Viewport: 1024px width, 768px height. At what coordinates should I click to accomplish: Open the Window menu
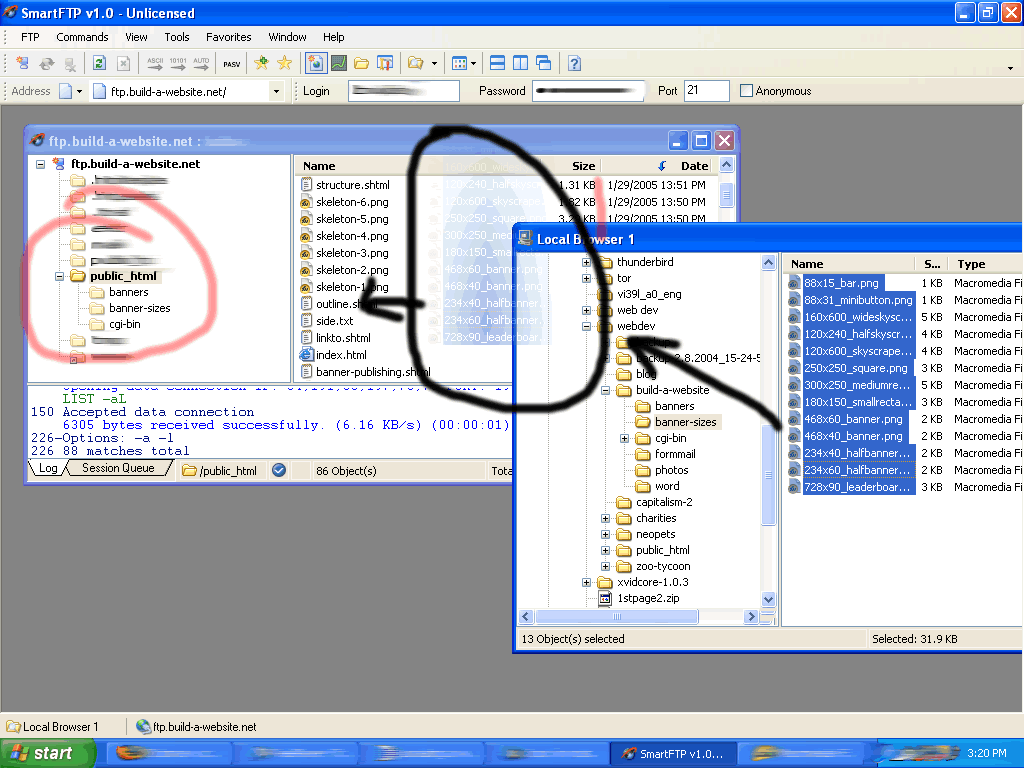click(287, 37)
